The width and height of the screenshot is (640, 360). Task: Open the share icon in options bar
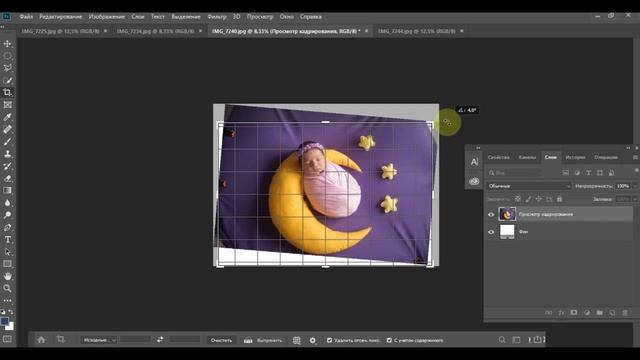point(537,340)
